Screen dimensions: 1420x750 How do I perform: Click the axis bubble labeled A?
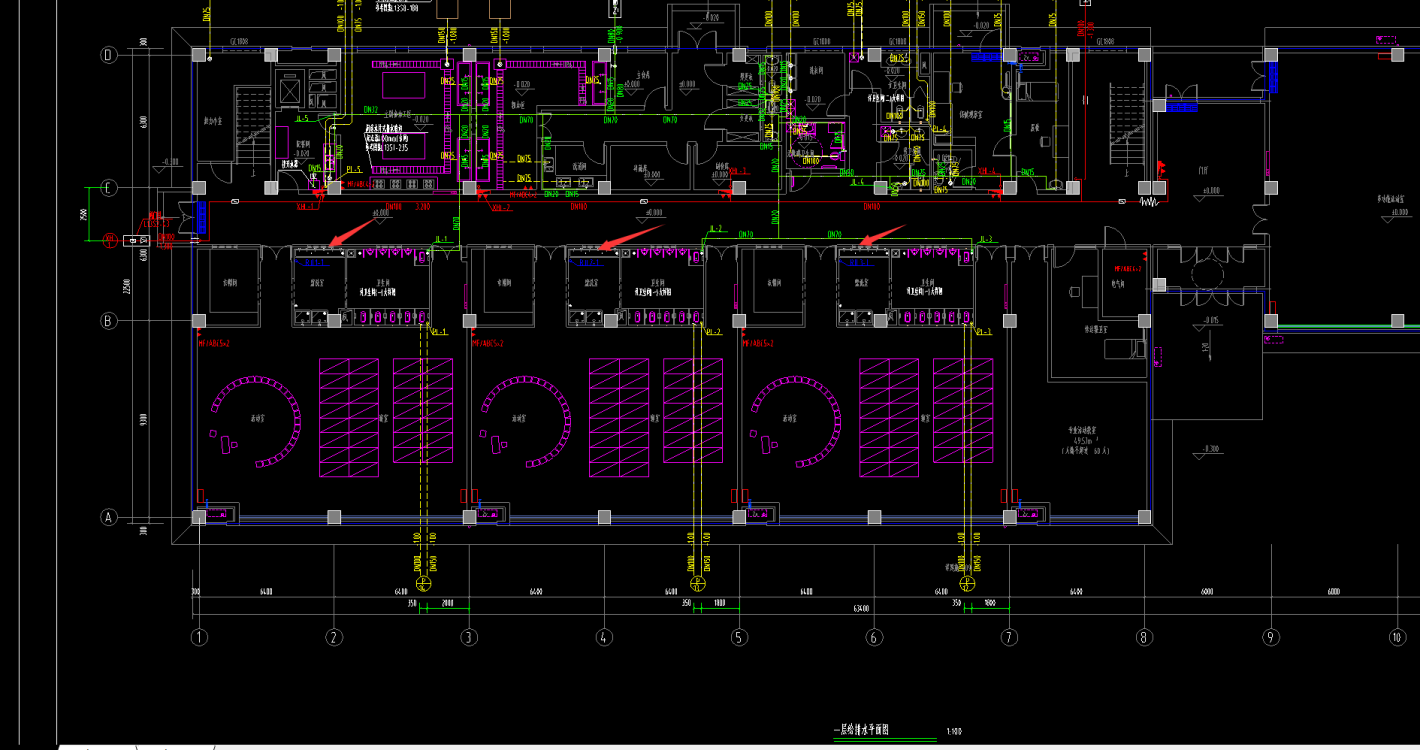[110, 517]
